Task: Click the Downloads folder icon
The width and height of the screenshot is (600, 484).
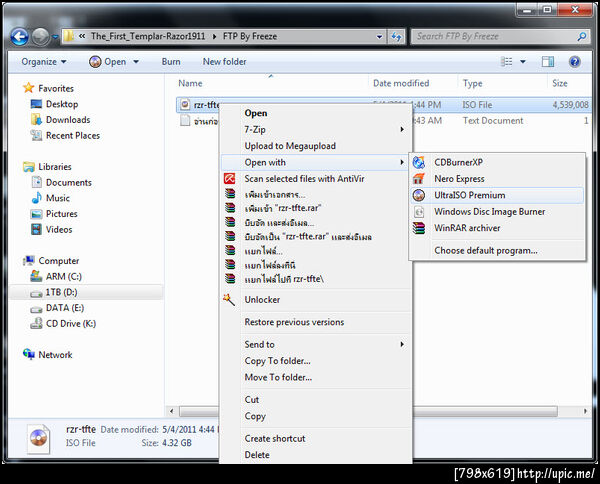Action: pyautogui.click(x=36, y=119)
